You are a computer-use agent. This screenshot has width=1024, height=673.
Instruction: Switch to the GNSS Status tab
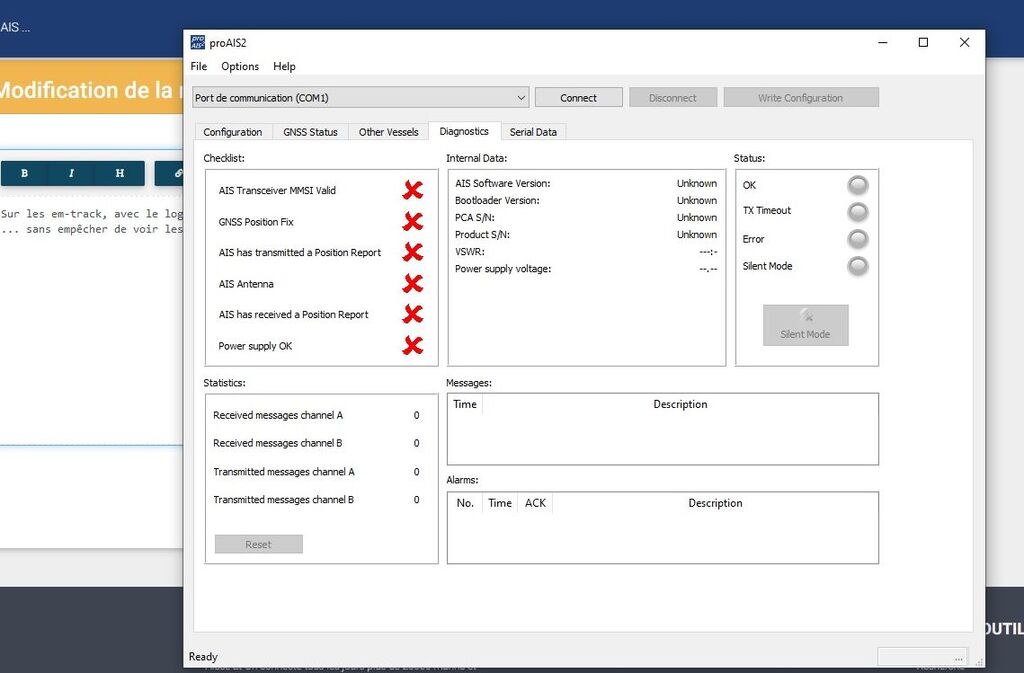coord(310,132)
